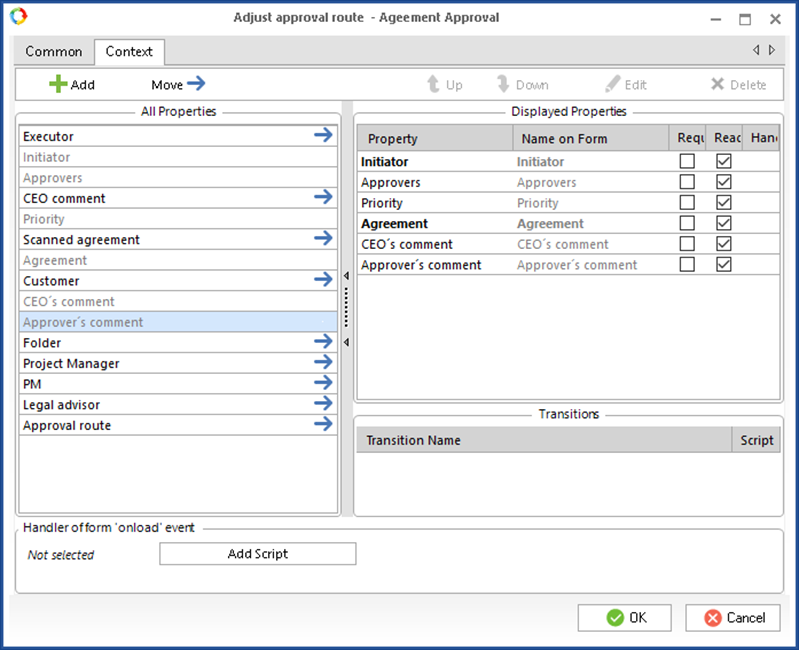
Task: Move CEO comment using its blue arrow
Action: [322, 198]
